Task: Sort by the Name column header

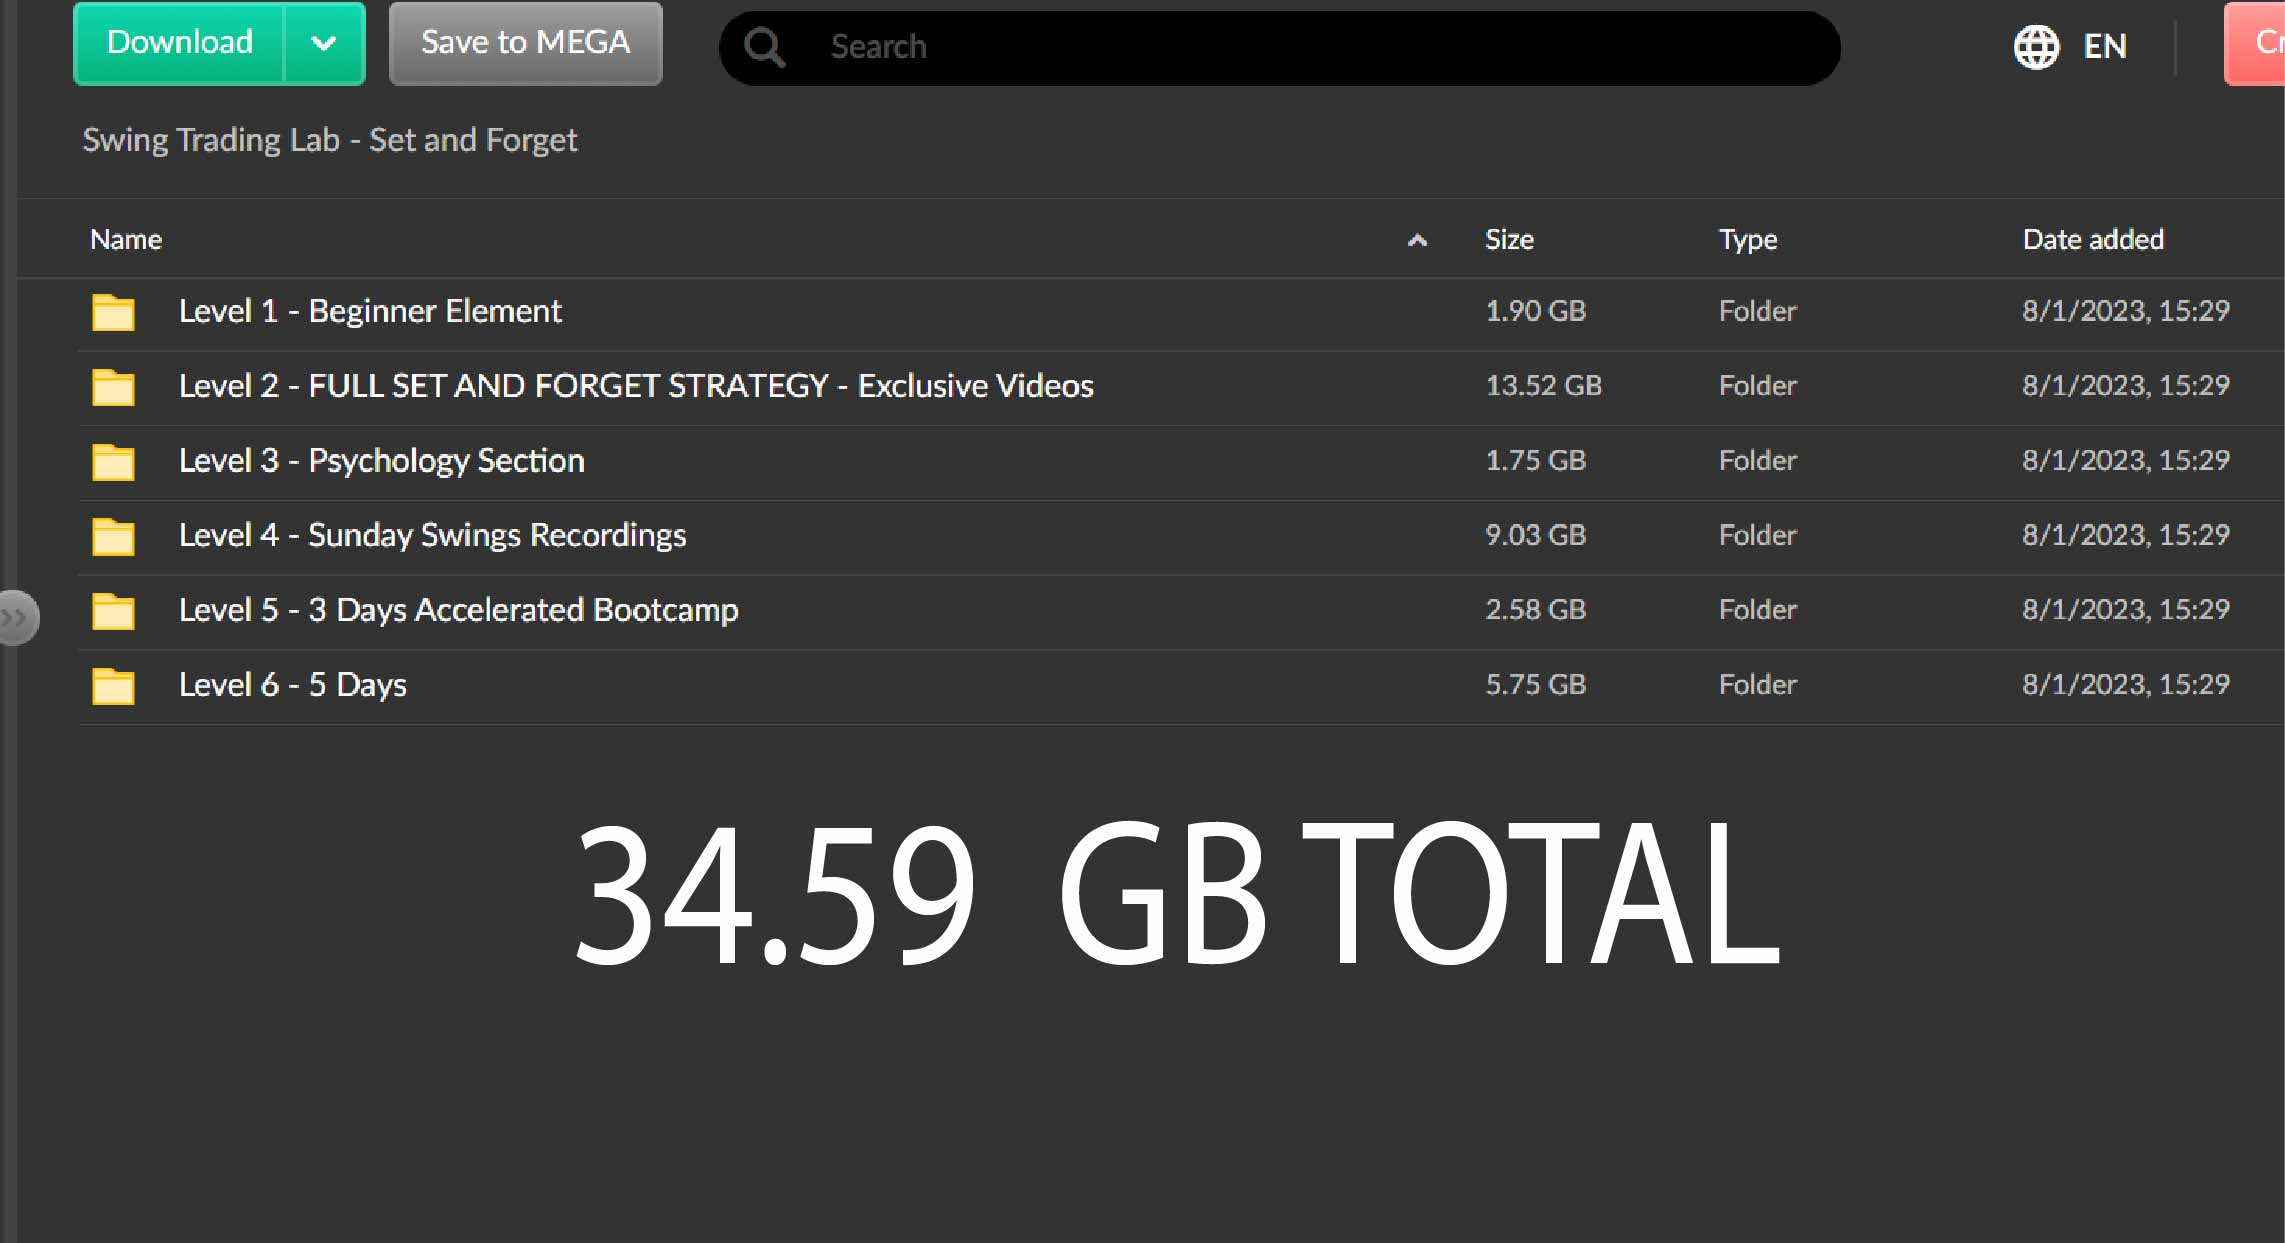Action: click(126, 239)
